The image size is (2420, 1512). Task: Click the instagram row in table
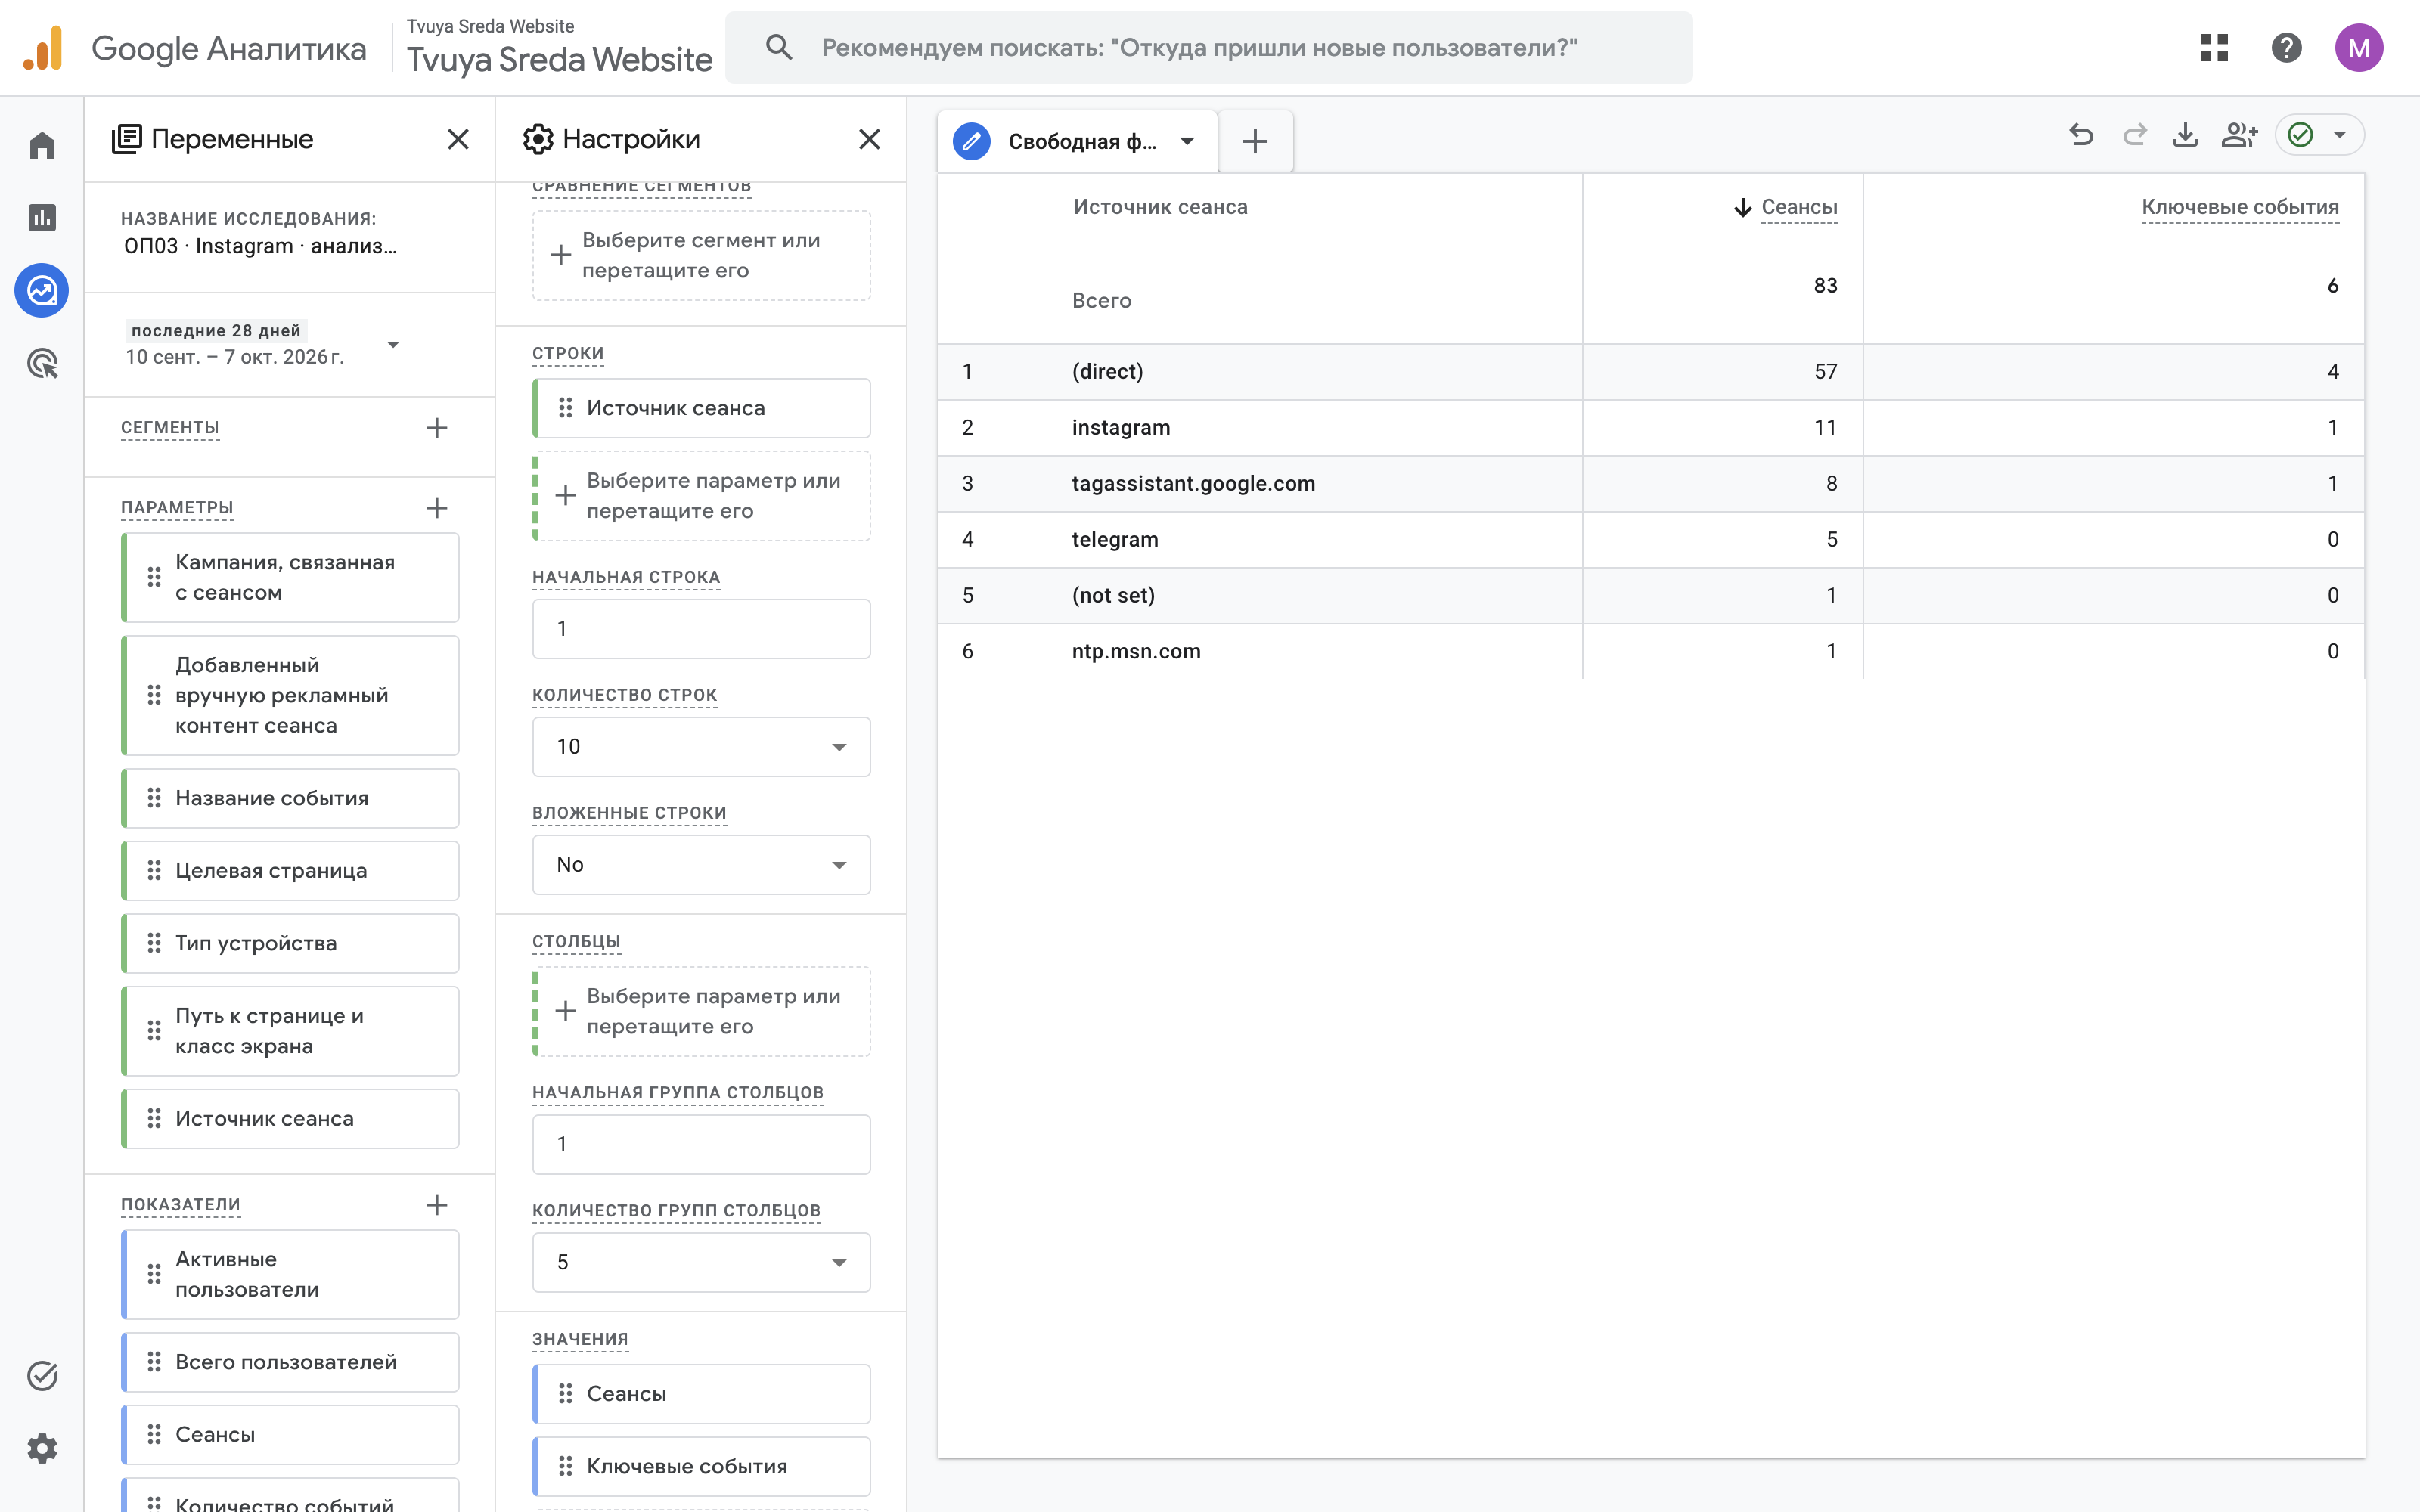(x=1650, y=428)
